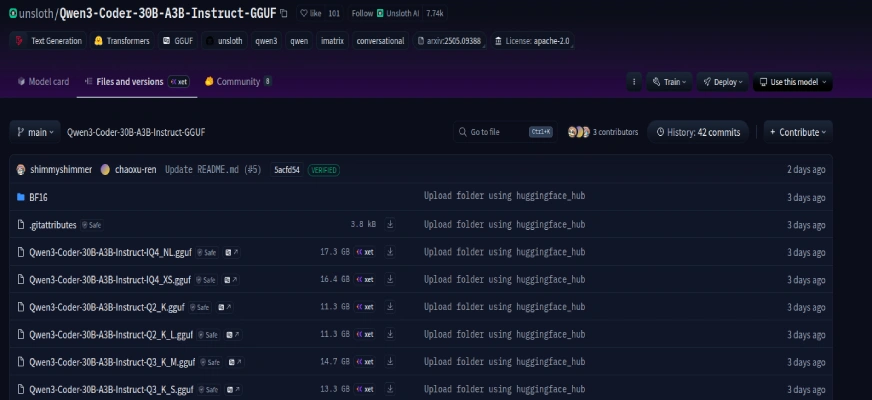
Task: Download the Q3_K_S.gguf file
Action: tap(390, 388)
